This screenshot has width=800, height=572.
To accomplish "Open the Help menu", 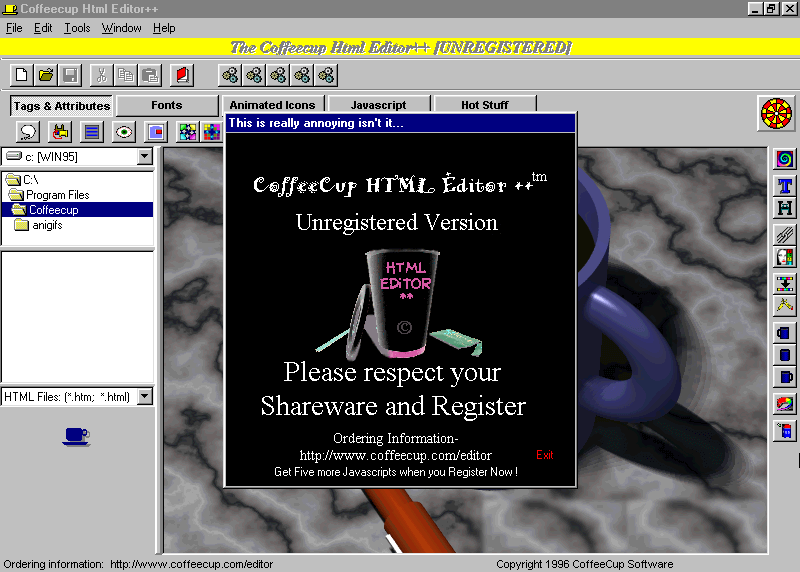I will (164, 28).
